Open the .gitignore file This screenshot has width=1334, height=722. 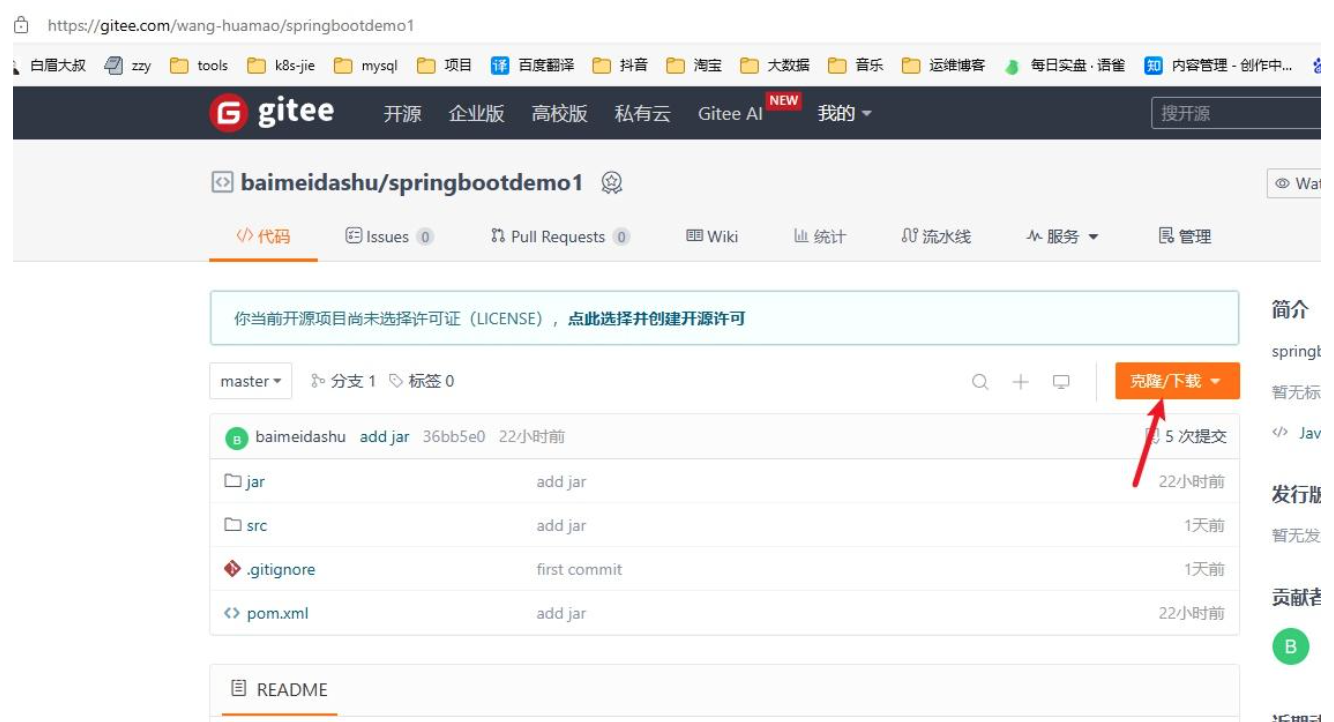pyautogui.click(x=281, y=570)
